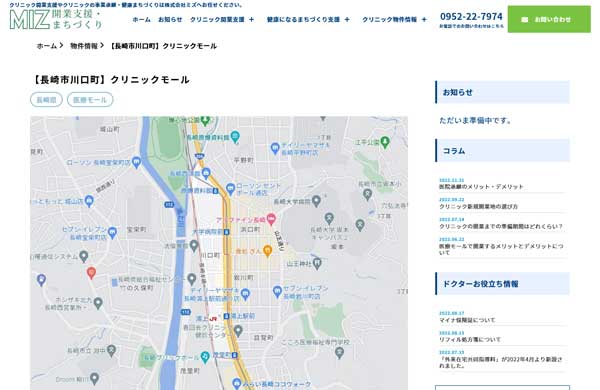Click the red location pin on the map

[x=91, y=273]
